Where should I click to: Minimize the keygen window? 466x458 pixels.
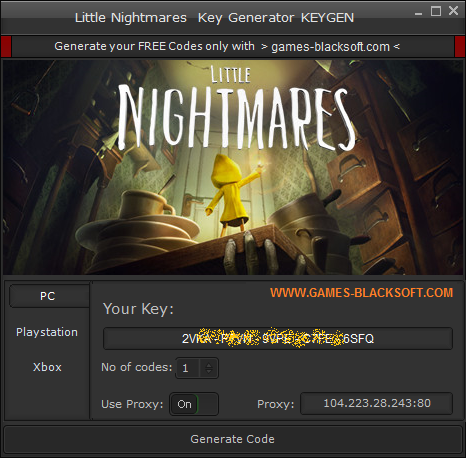(419, 13)
